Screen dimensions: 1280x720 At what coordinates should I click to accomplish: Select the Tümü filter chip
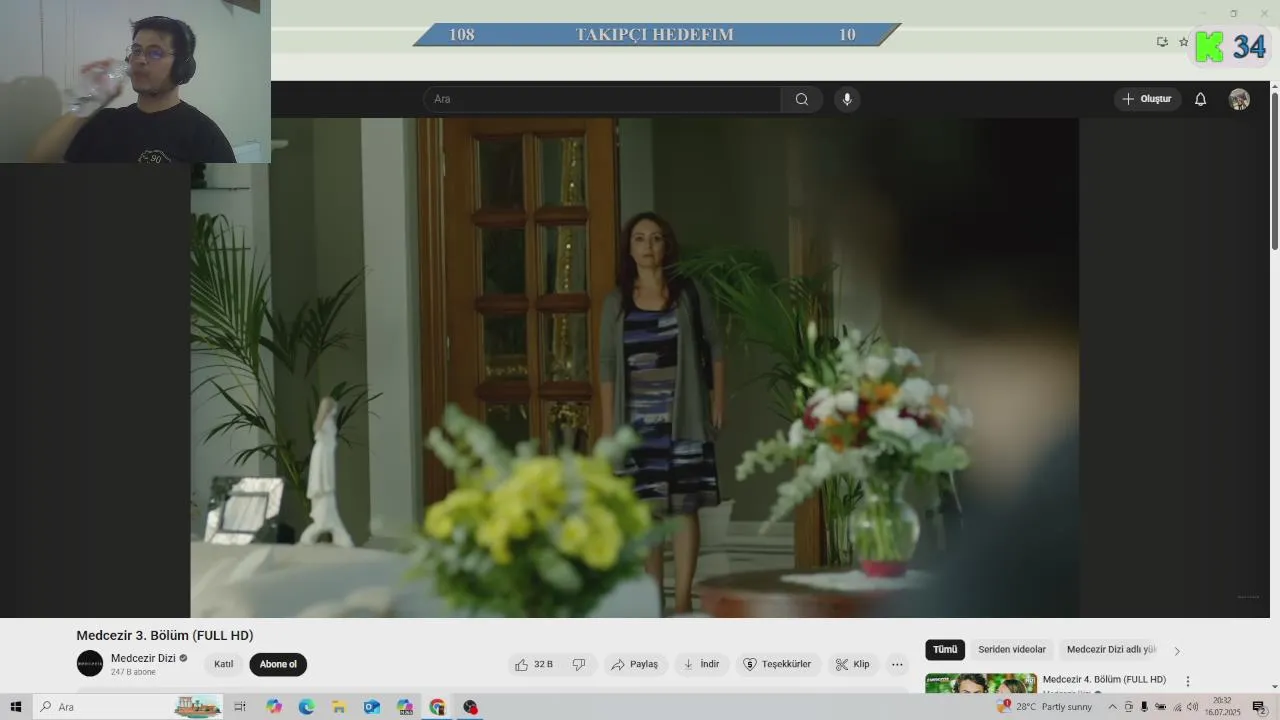[x=945, y=650]
